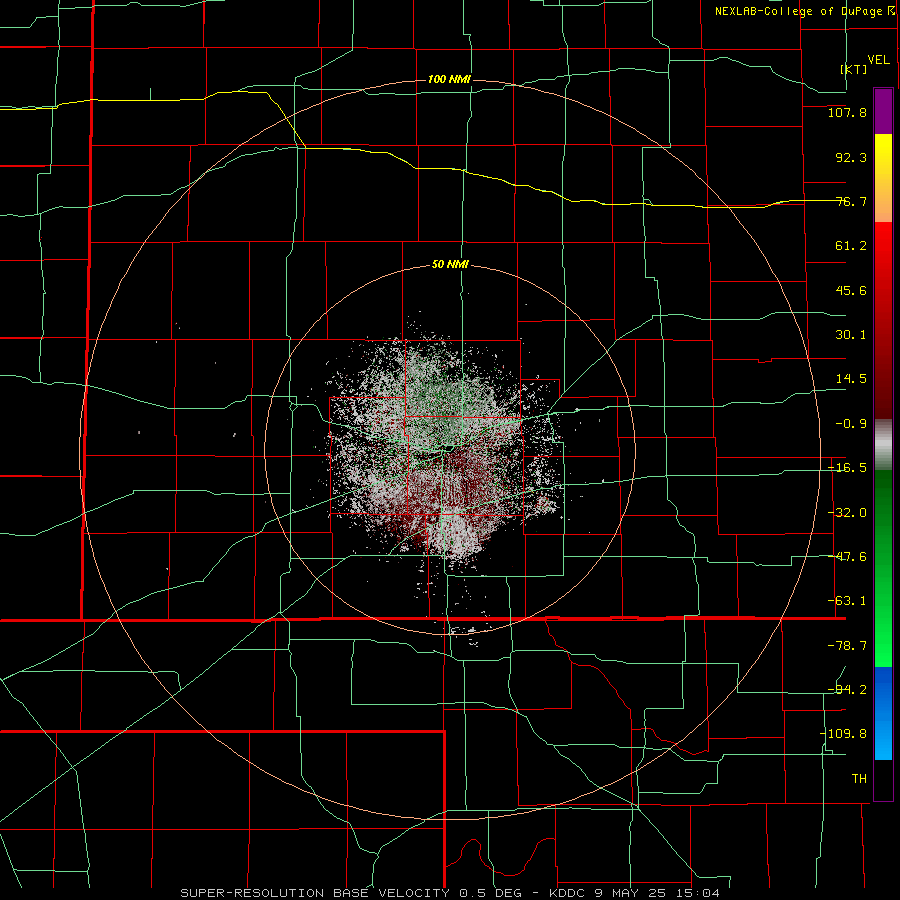Click the 61.2 velocity scale value
900x900 pixels.
click(x=851, y=246)
